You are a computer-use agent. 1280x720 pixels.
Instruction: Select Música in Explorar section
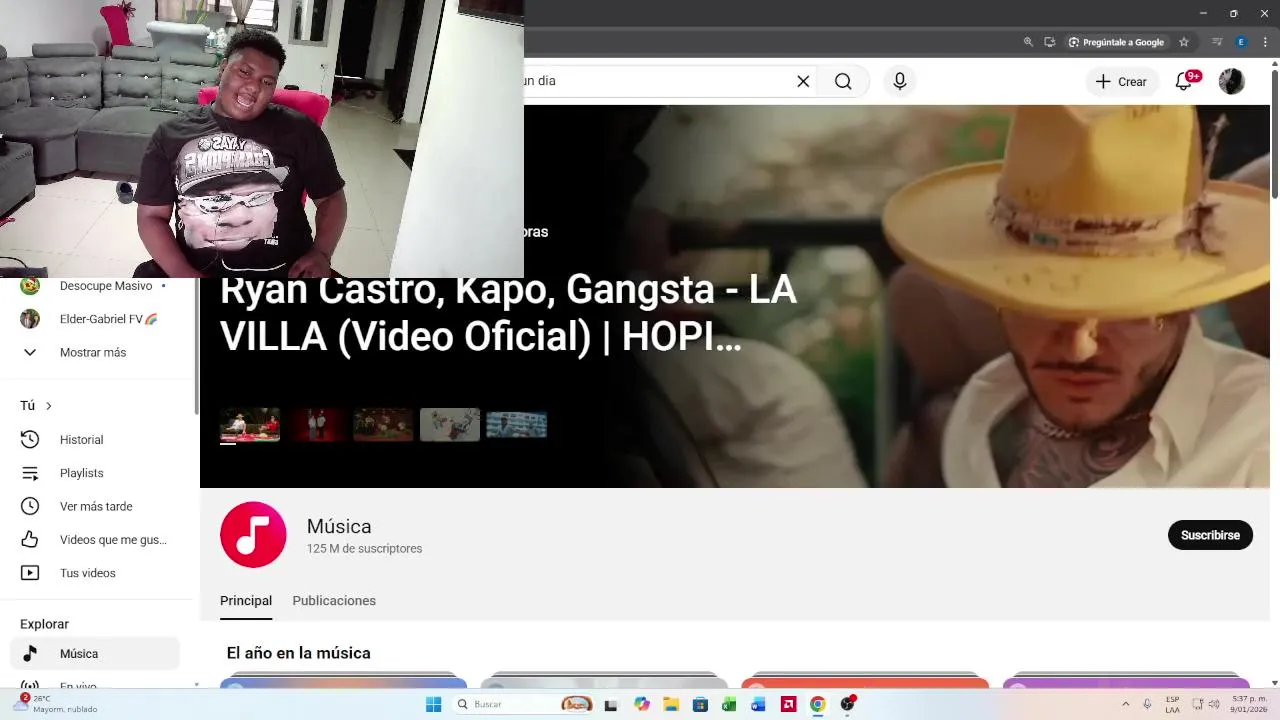point(95,654)
